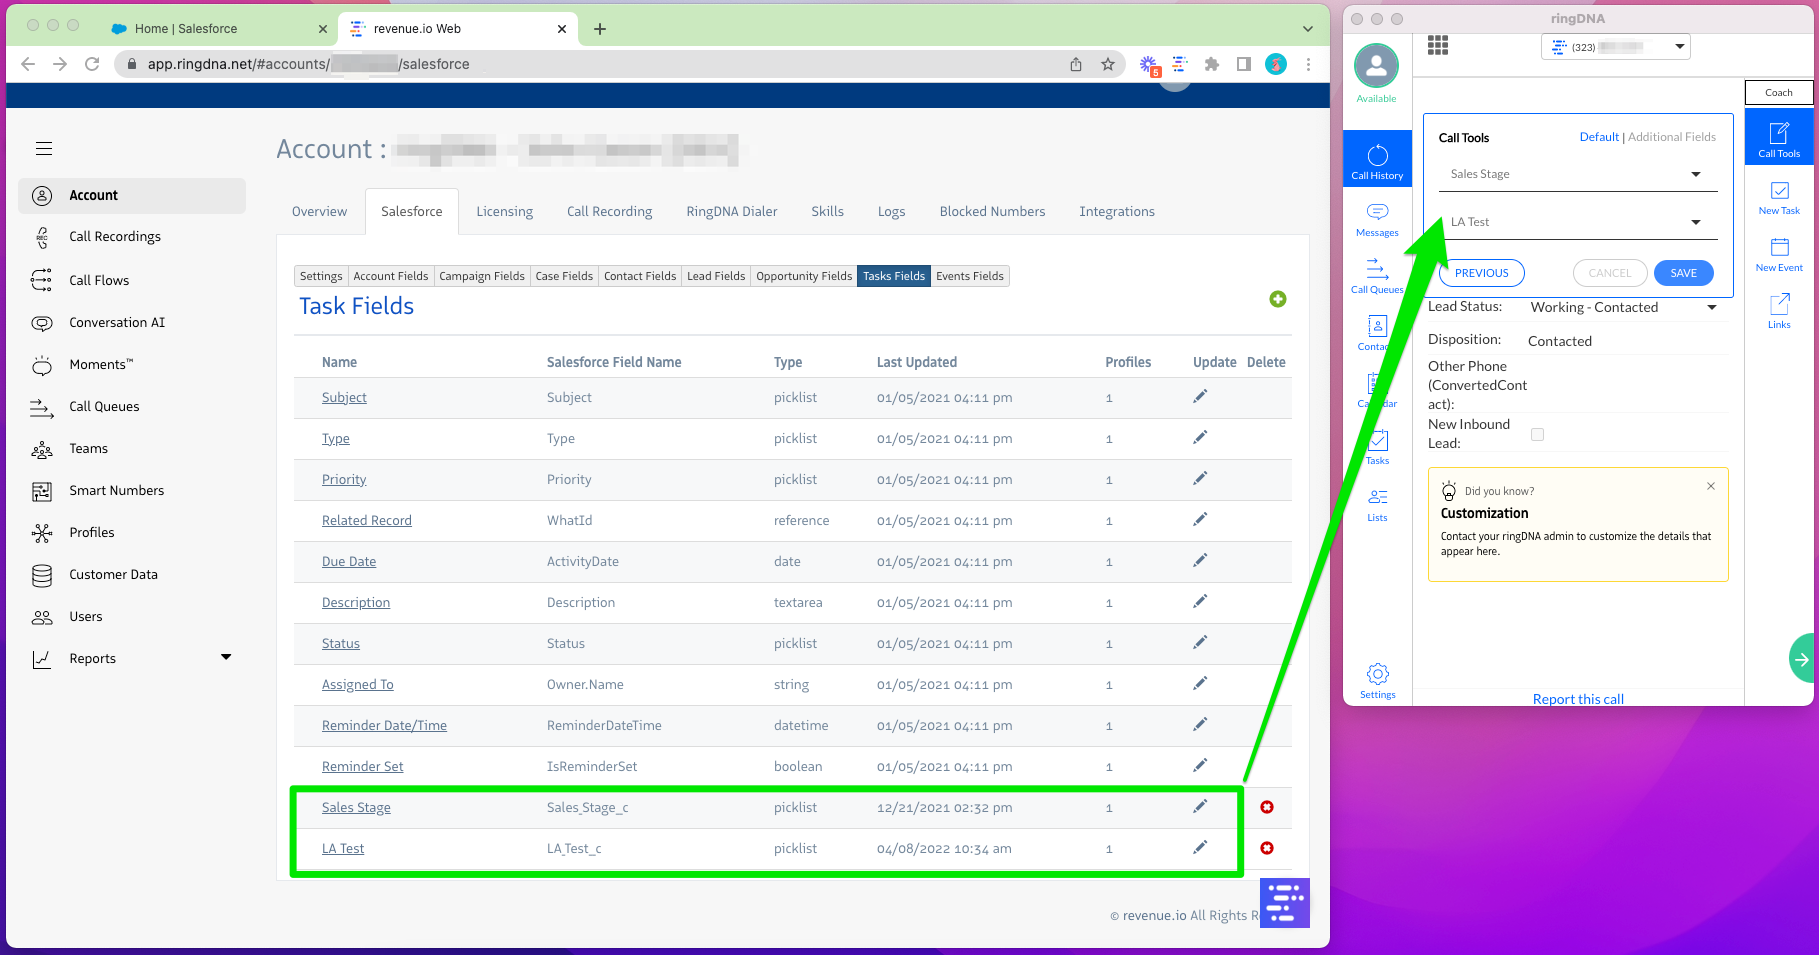Bookmark the page with star icon
The image size is (1819, 955).
[1108, 64]
